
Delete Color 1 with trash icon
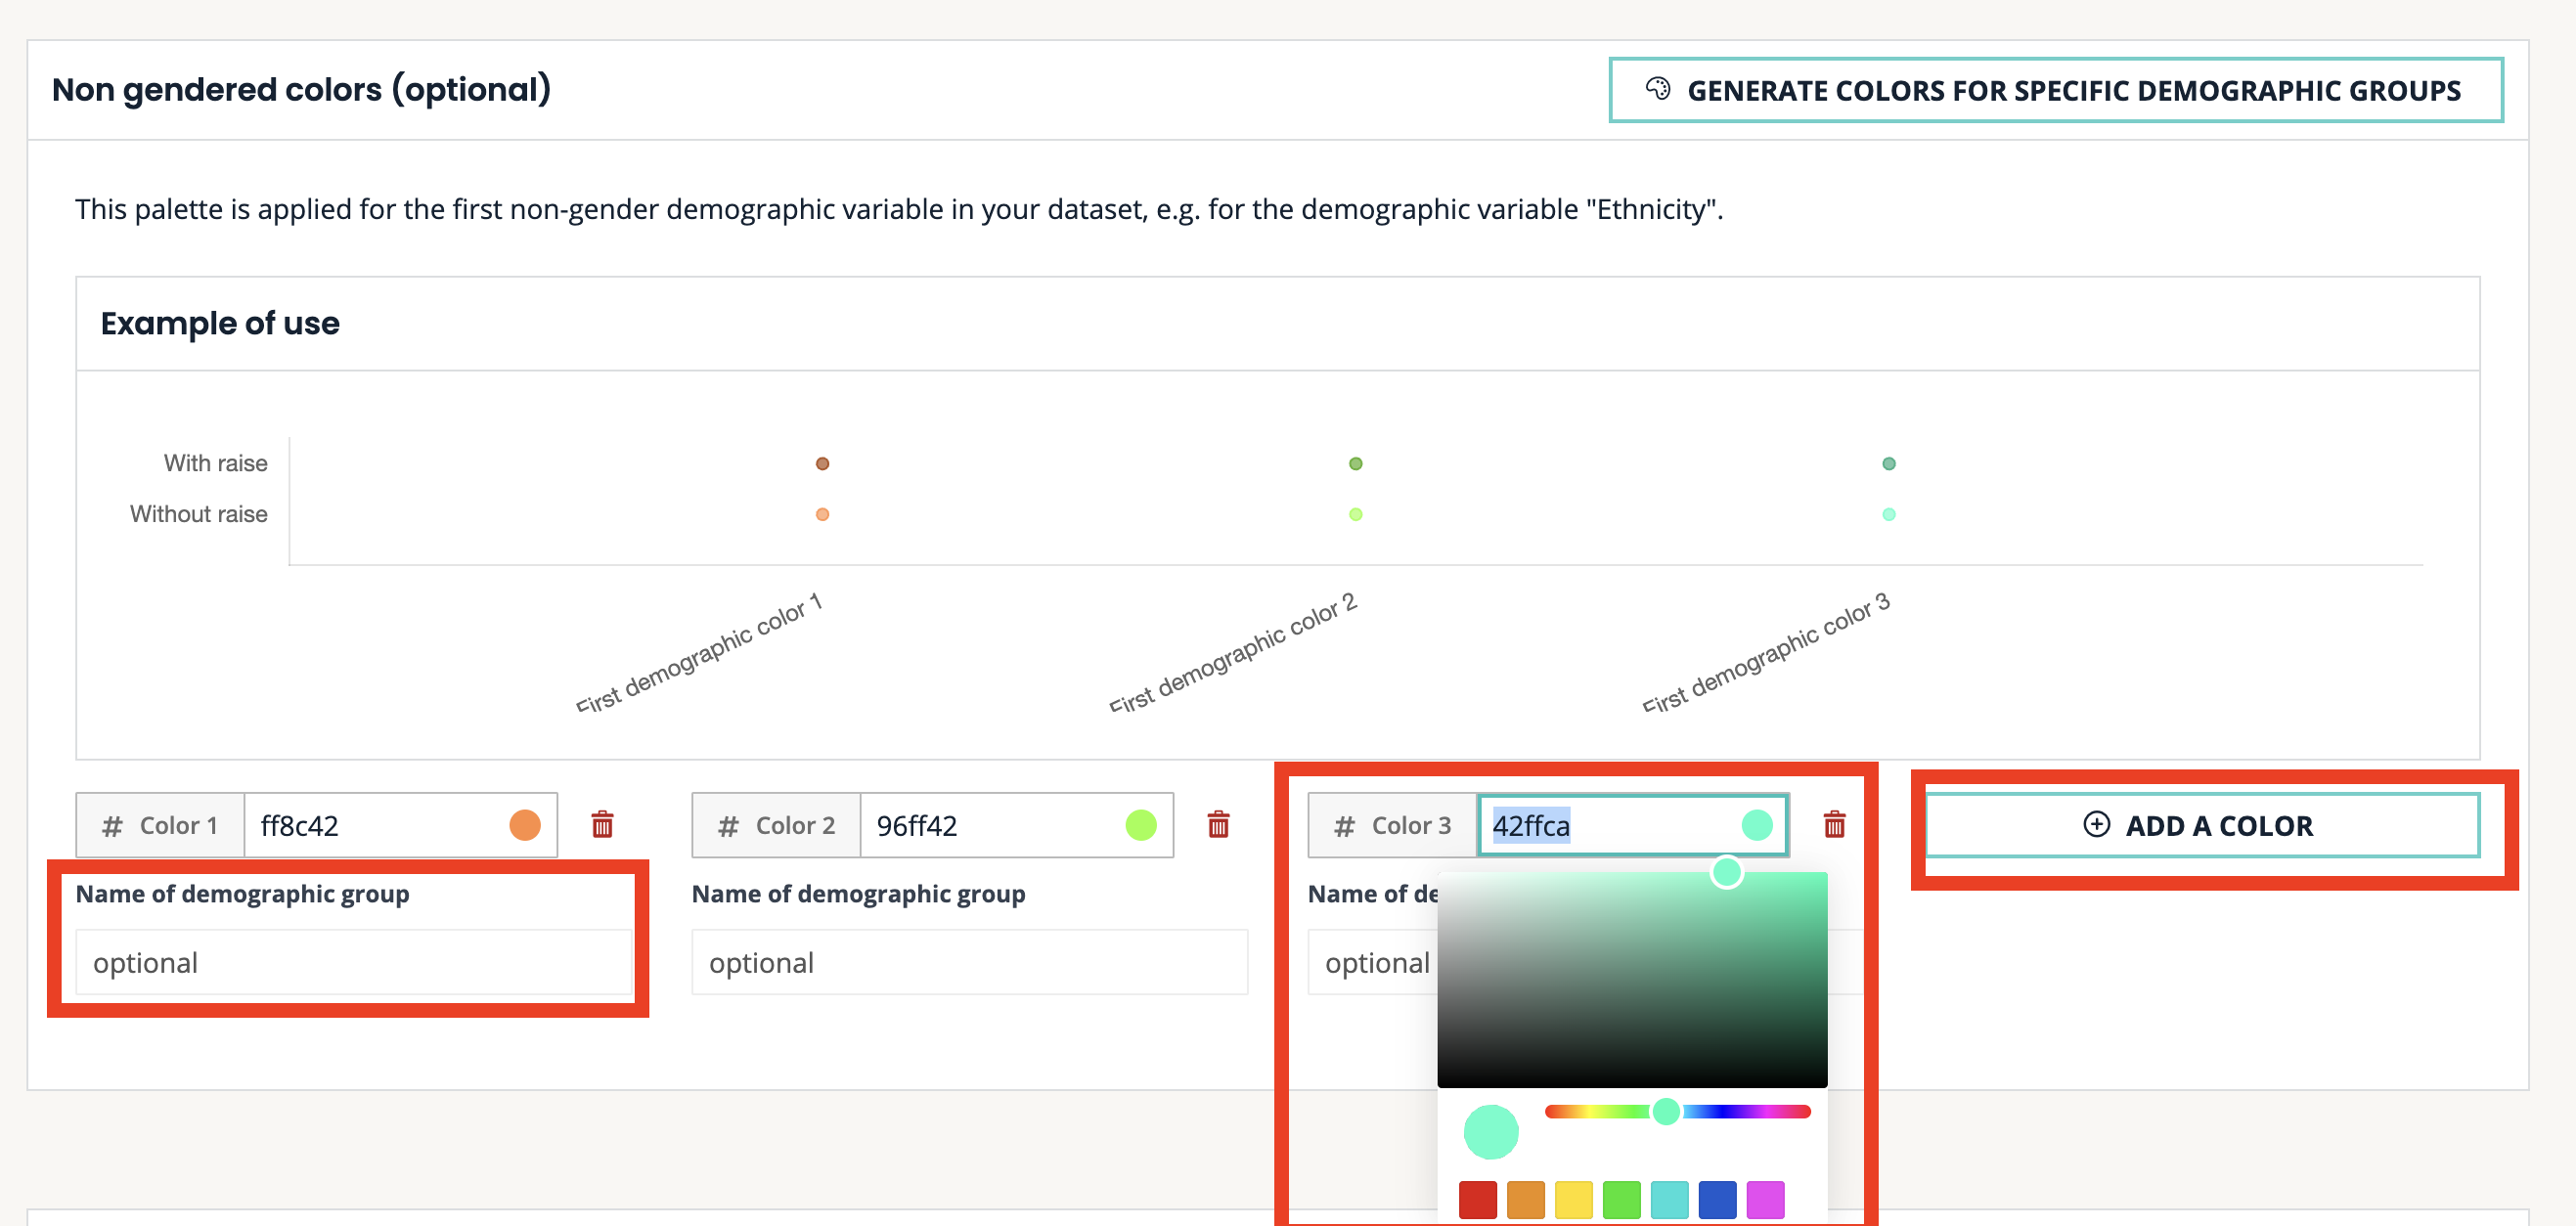pos(602,825)
